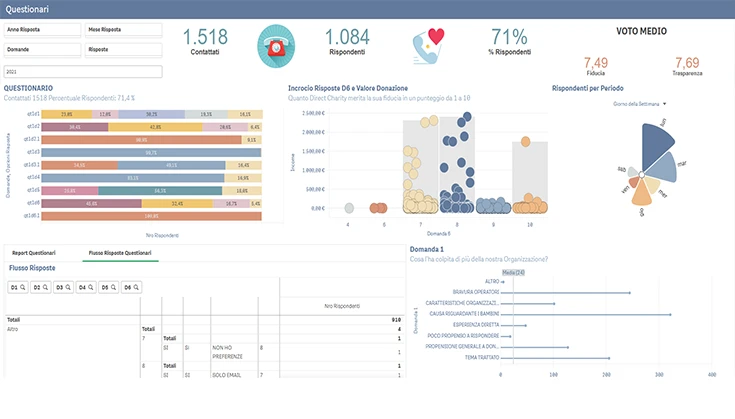735x419 pixels.
Task: Click the CAUSA RIGUARDANTE I BAMBINI bar
Action: point(586,314)
